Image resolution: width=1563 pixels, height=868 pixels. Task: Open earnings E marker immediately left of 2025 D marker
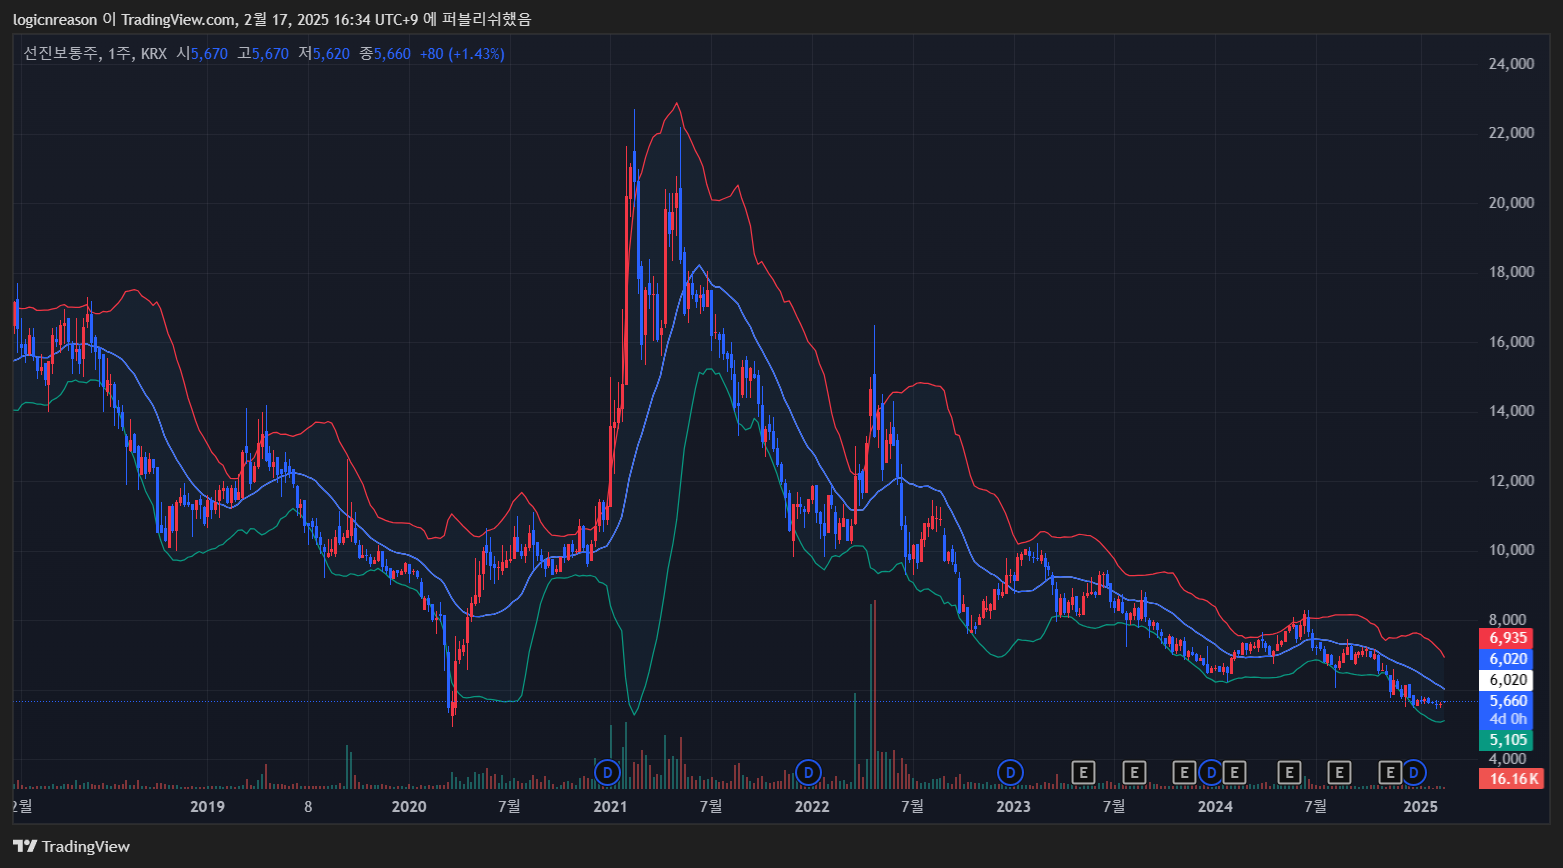(x=1390, y=772)
